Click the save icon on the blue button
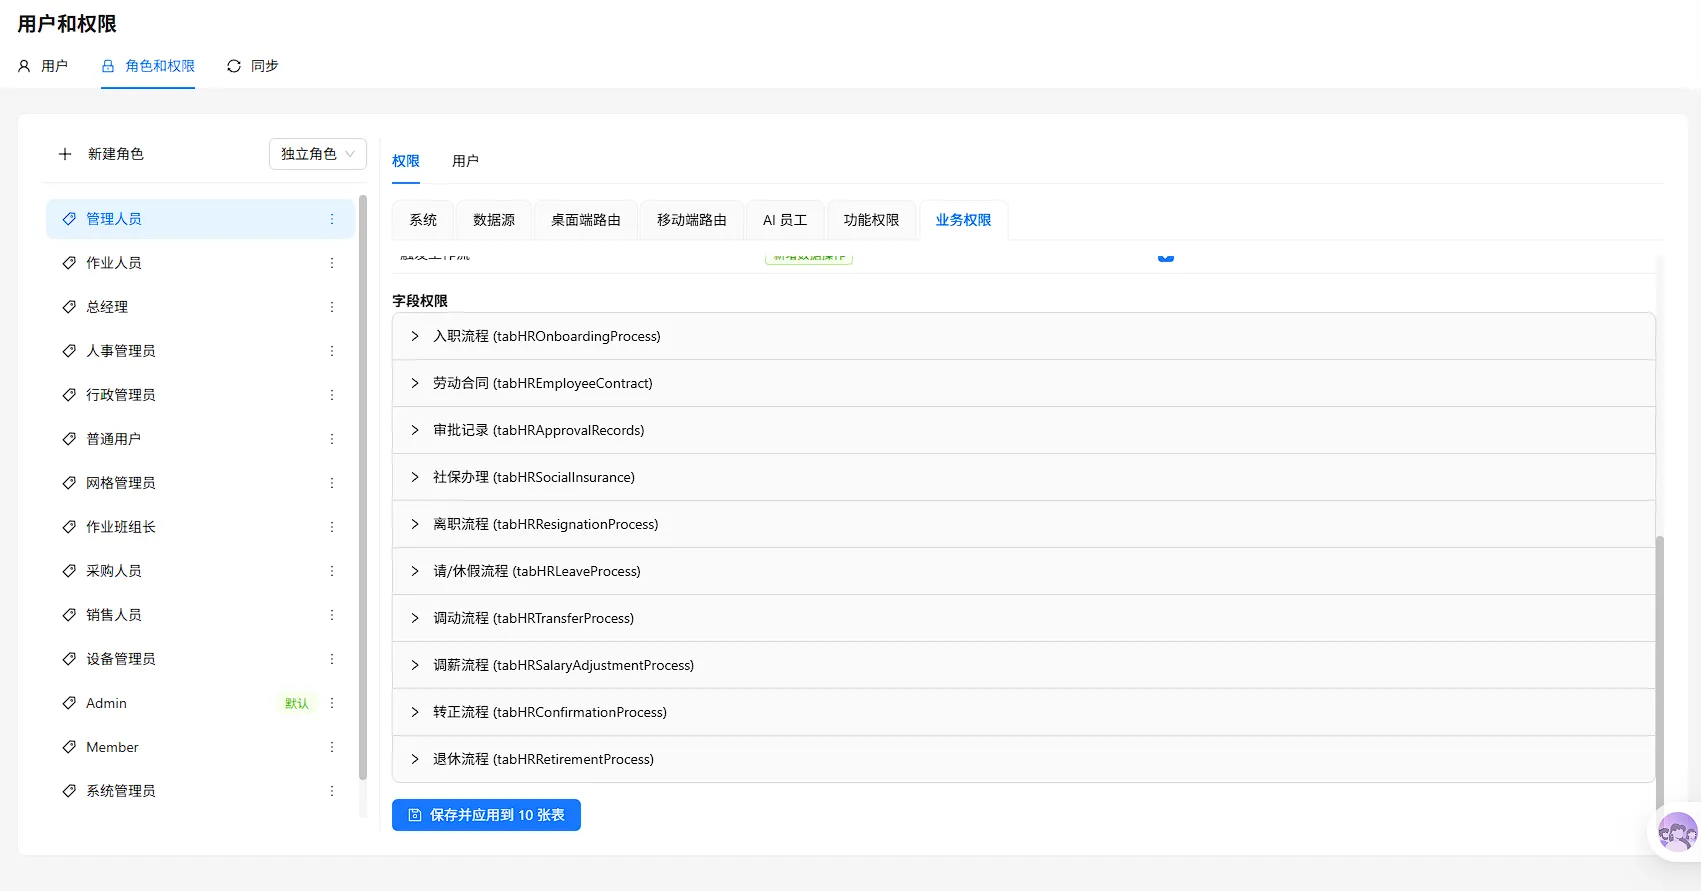1701x891 pixels. tap(415, 815)
